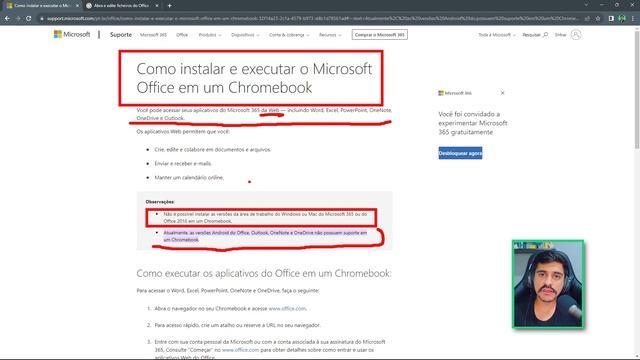Click the webcam overlay video thumbnail
Viewport: 640px width, 360px height.
548,284
